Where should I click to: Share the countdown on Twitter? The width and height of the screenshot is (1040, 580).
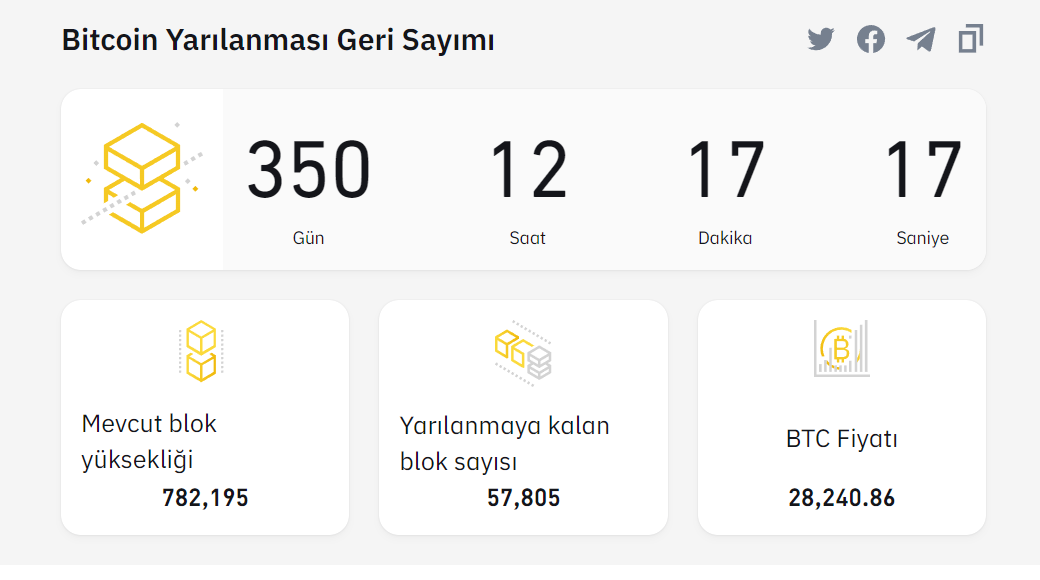point(821,40)
